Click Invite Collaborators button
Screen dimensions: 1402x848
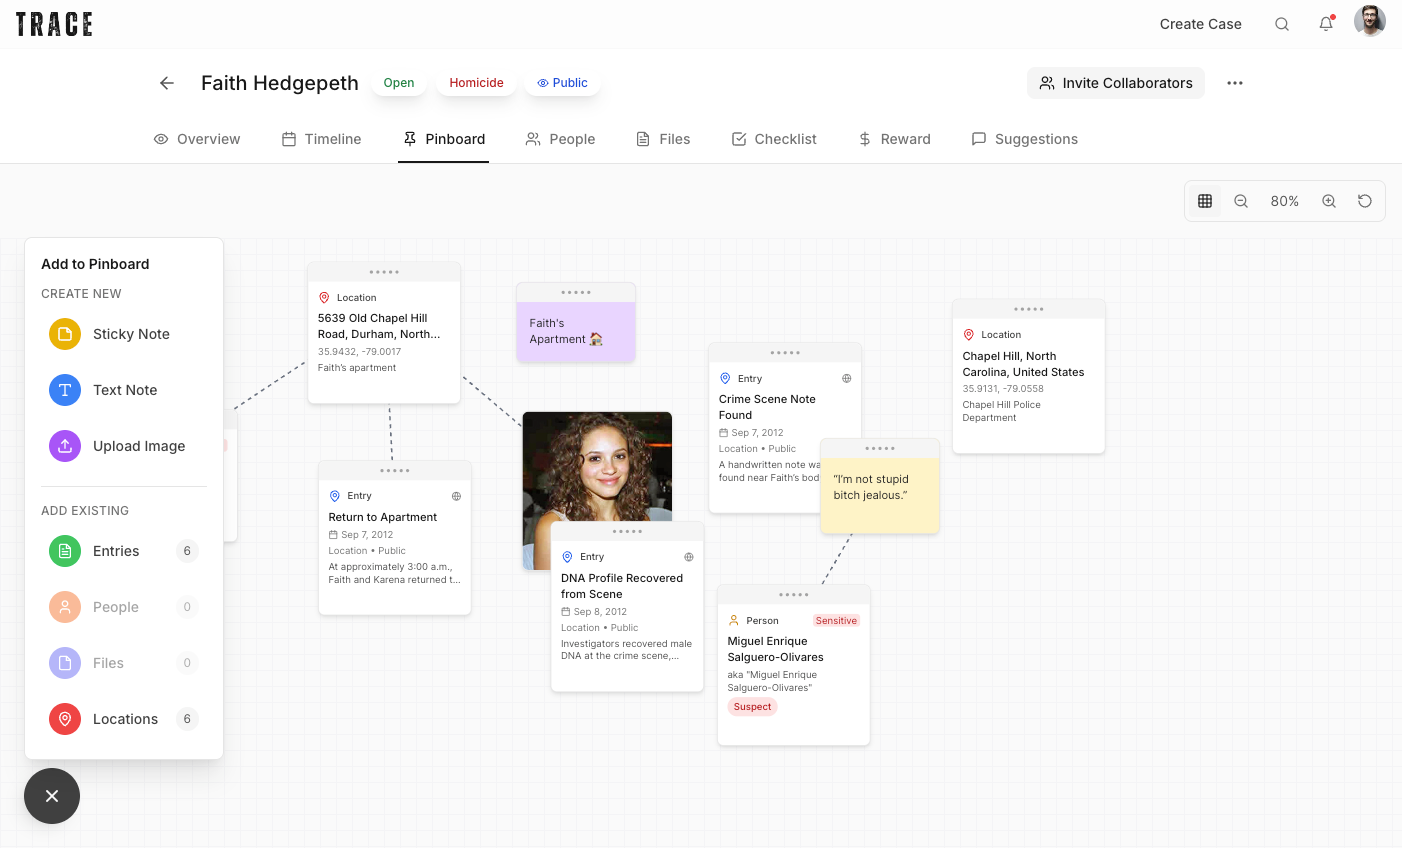click(1116, 83)
